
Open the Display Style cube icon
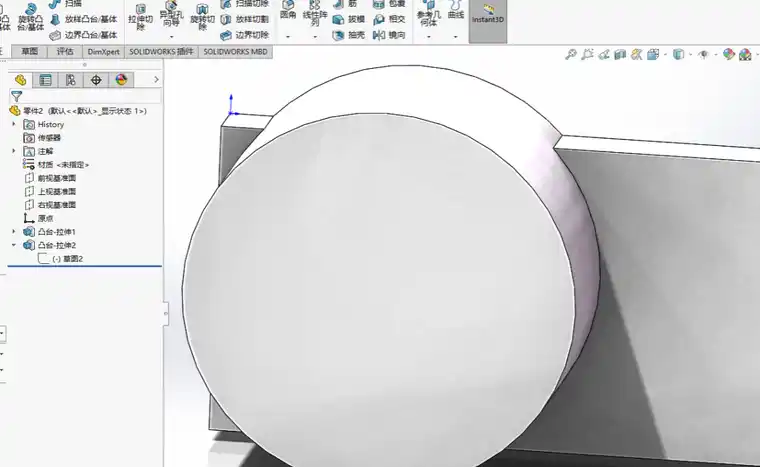pos(679,54)
